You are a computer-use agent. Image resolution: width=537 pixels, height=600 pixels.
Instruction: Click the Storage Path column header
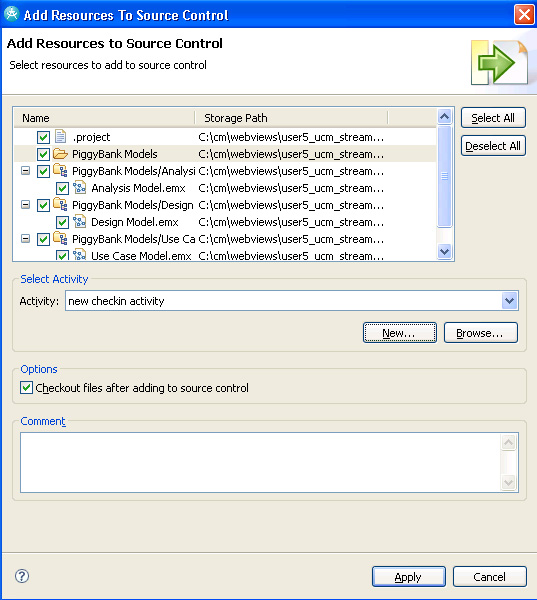[292, 118]
